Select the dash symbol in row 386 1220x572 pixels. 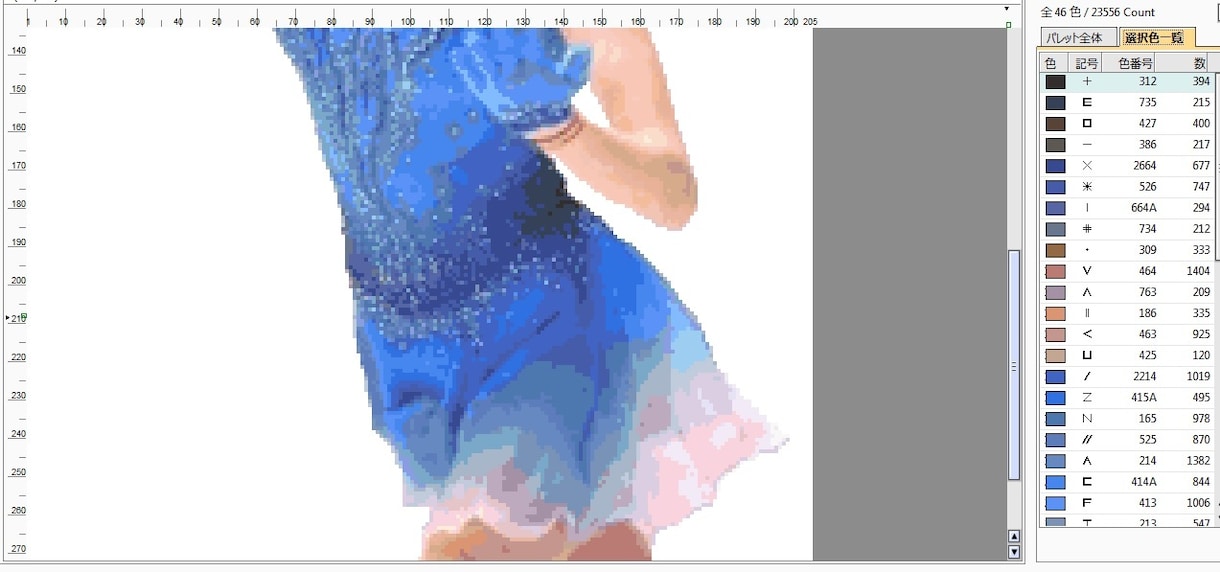point(1087,145)
